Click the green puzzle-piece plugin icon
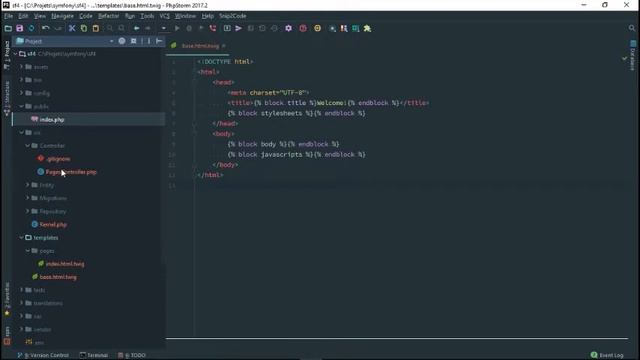640x360 pixels. pos(367,29)
